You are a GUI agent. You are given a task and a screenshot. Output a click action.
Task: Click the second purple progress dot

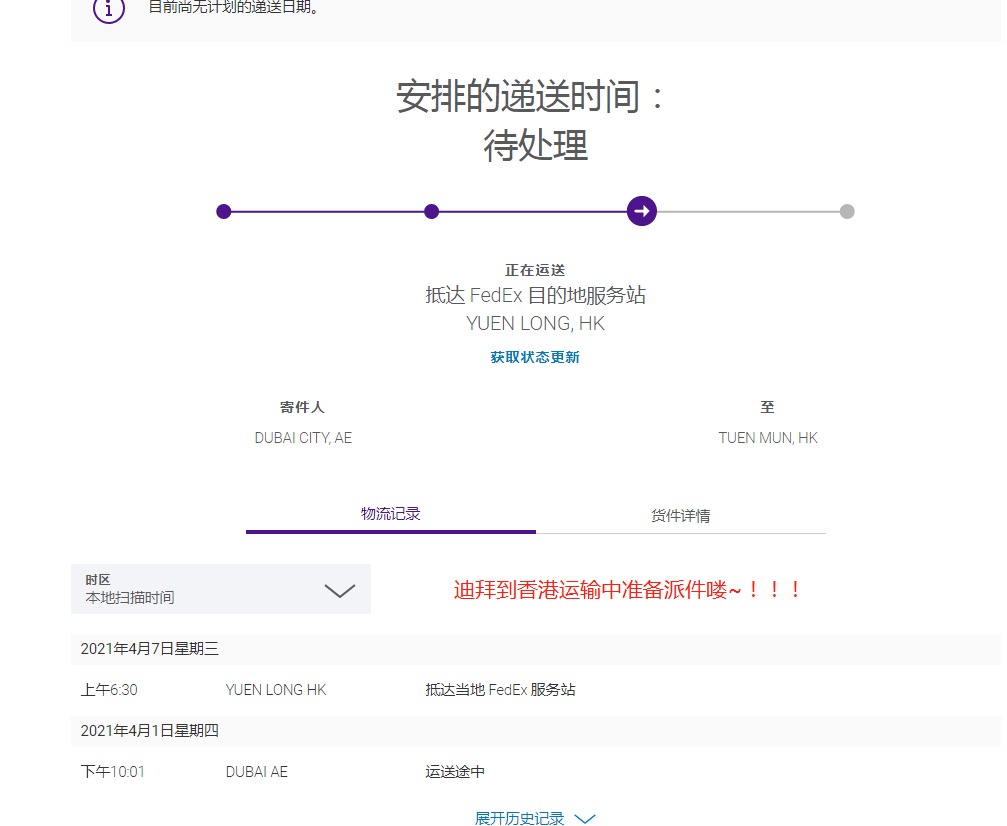(432, 211)
